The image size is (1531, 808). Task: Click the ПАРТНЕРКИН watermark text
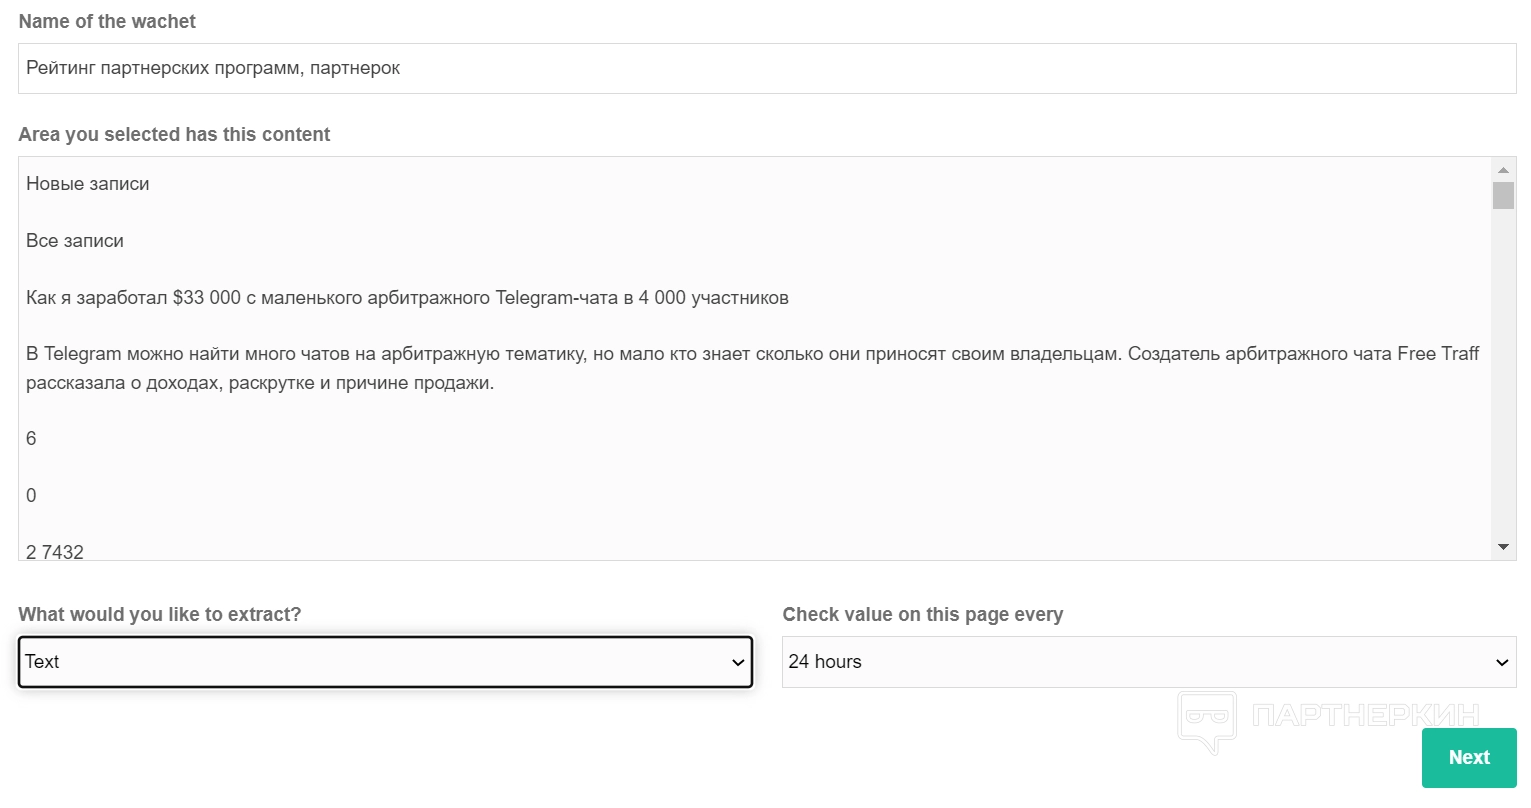tap(1365, 715)
